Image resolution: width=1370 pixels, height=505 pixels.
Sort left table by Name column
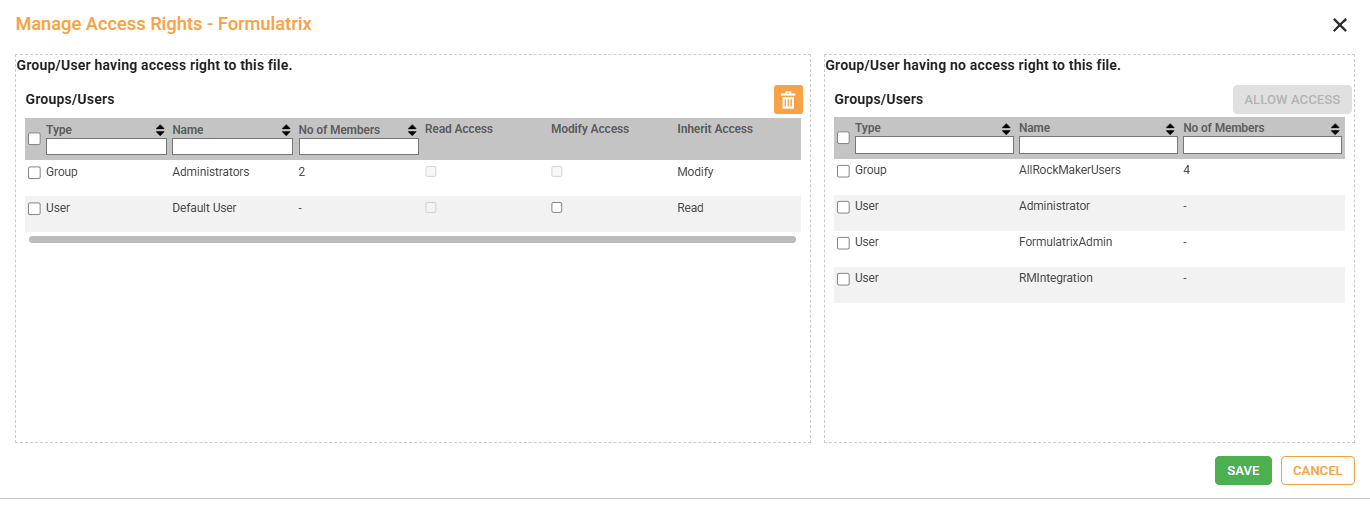coord(286,130)
